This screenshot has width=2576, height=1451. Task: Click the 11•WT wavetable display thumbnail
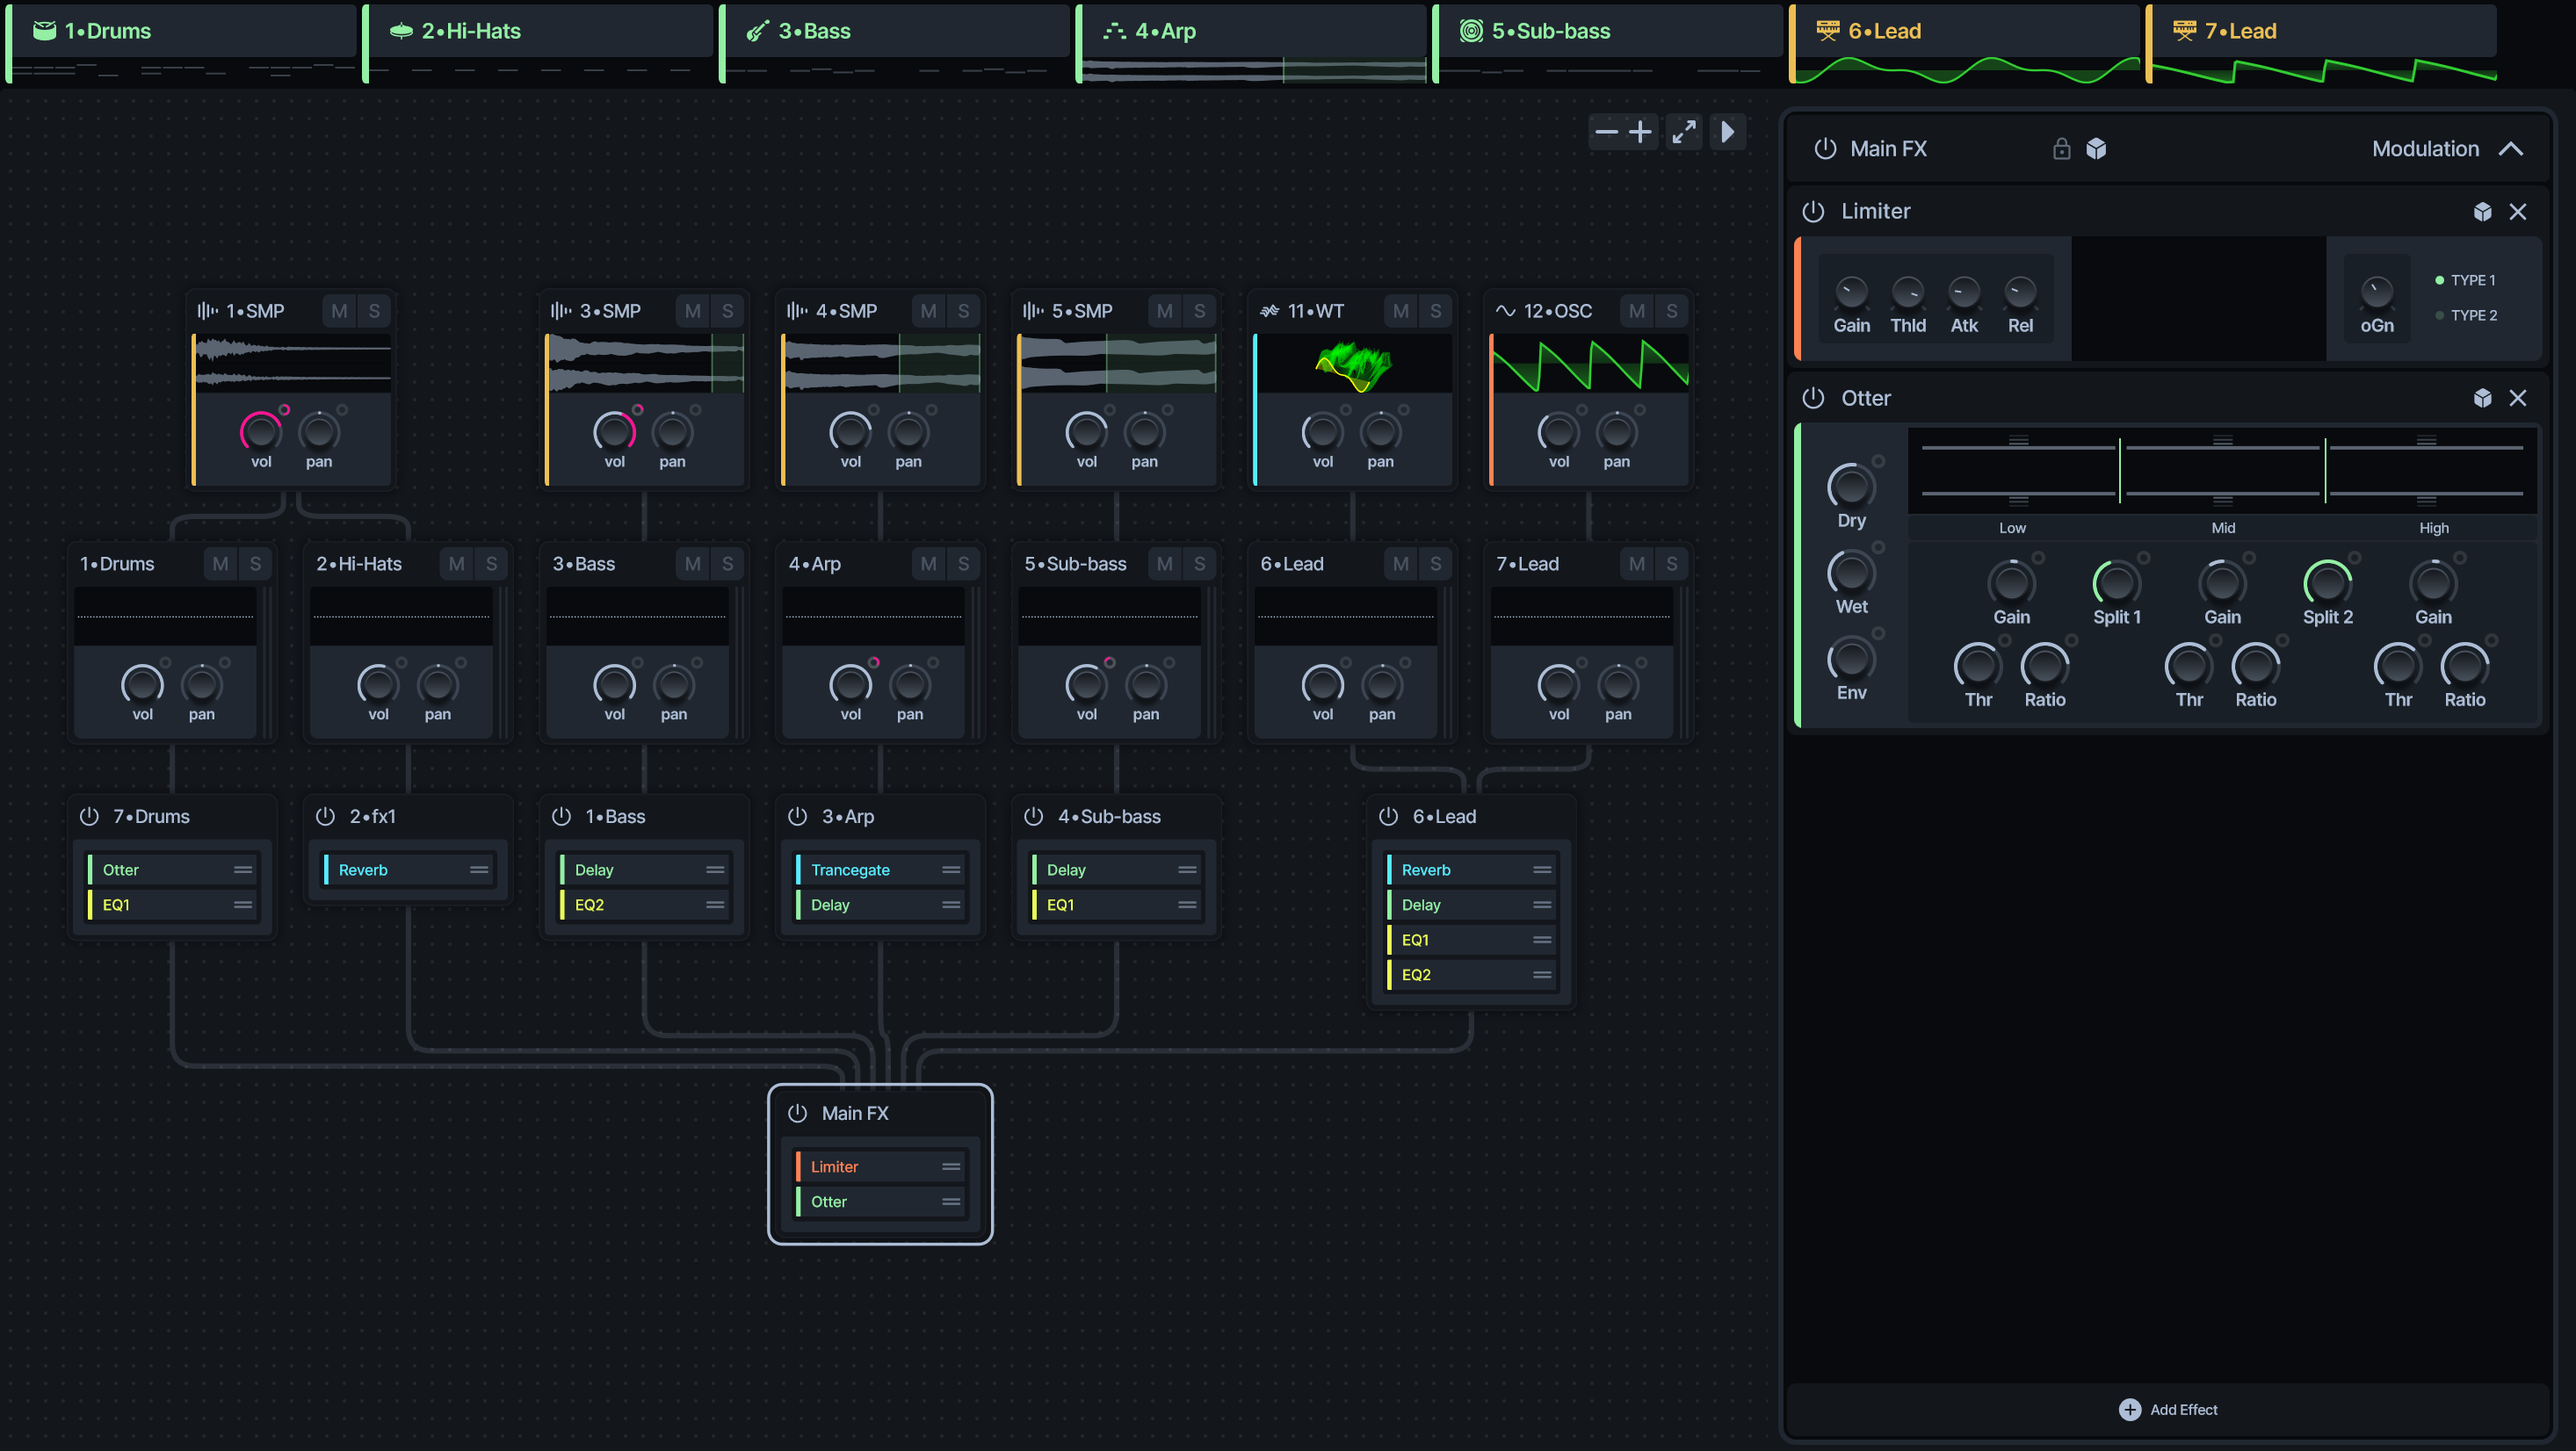point(1353,363)
